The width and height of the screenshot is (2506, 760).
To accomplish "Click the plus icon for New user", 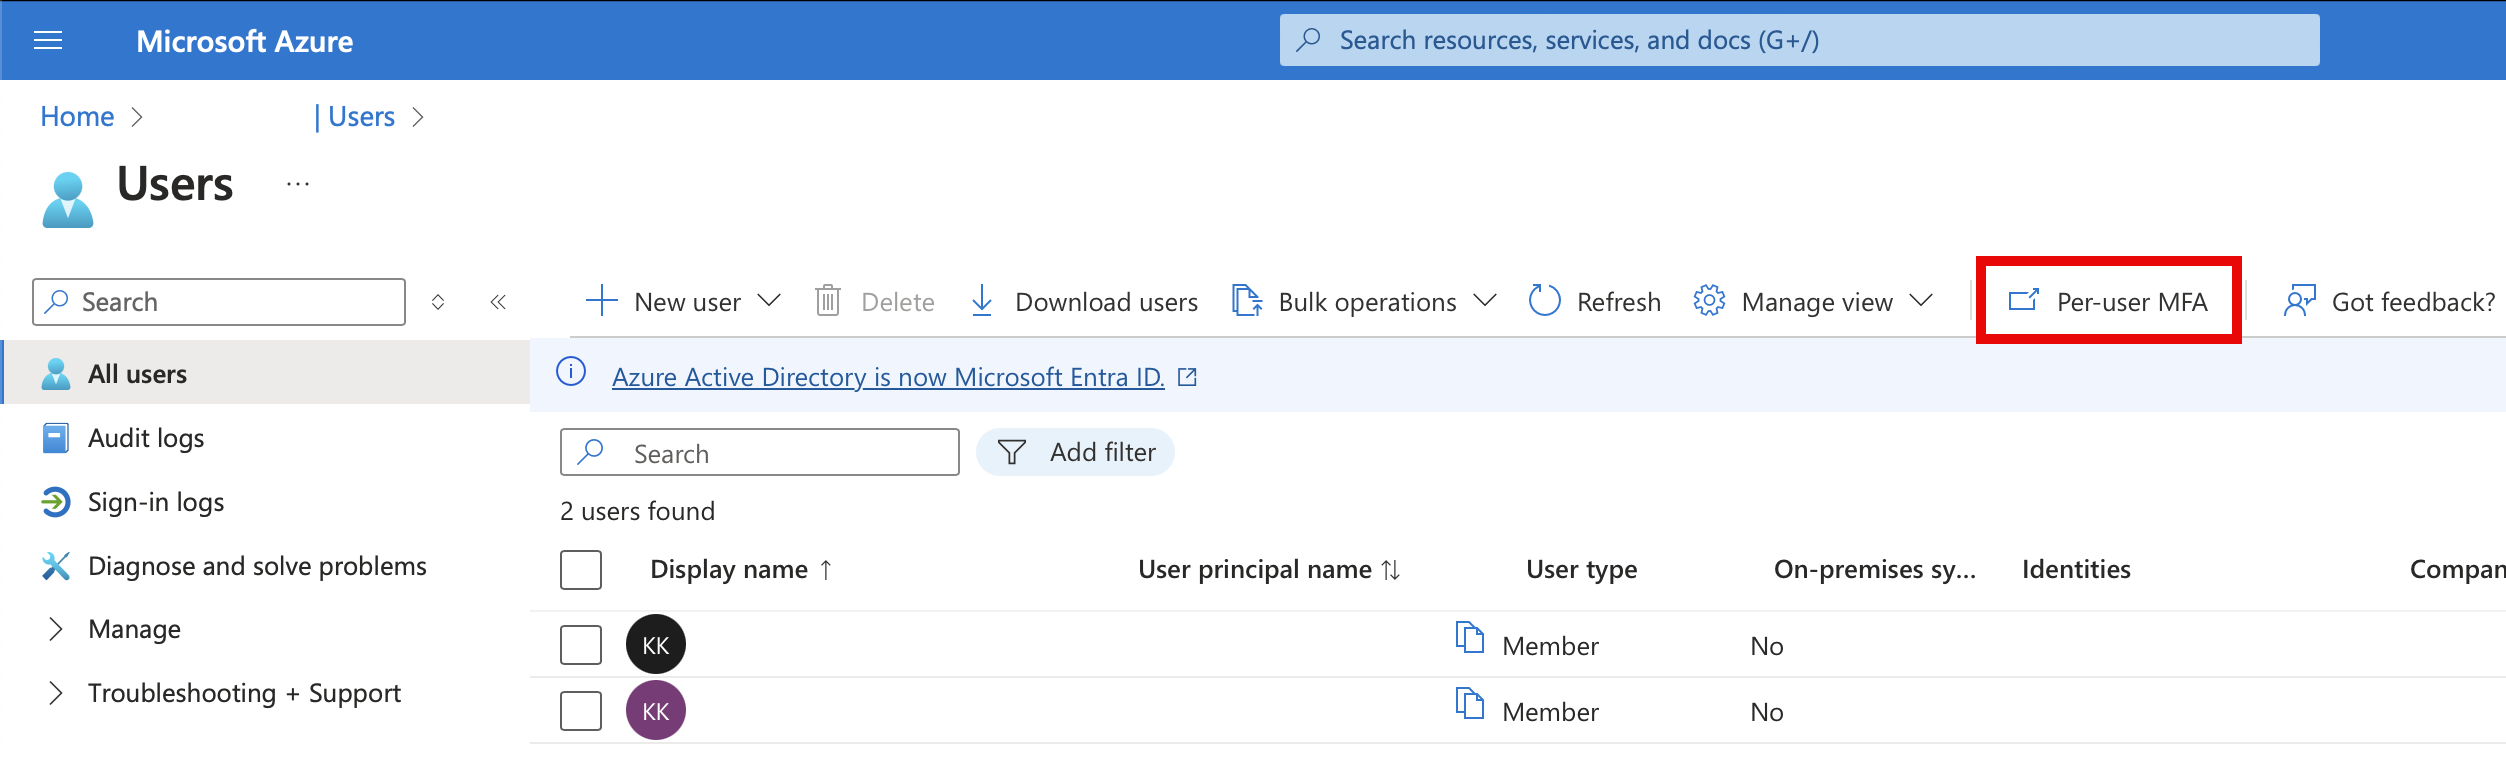I will 602,301.
